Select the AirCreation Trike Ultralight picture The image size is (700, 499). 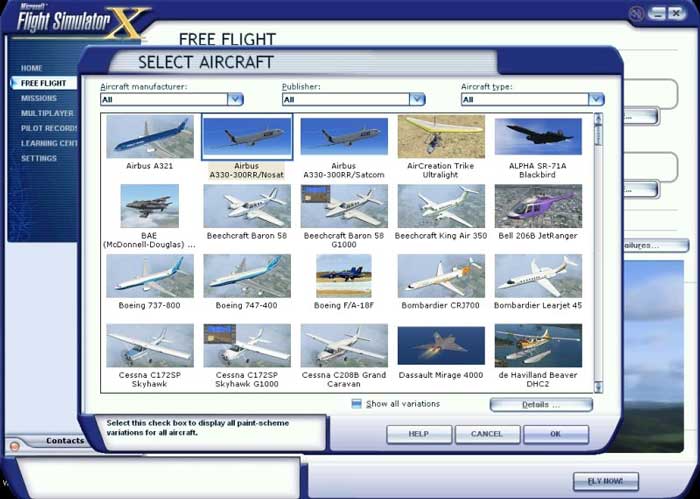pyautogui.click(x=441, y=137)
